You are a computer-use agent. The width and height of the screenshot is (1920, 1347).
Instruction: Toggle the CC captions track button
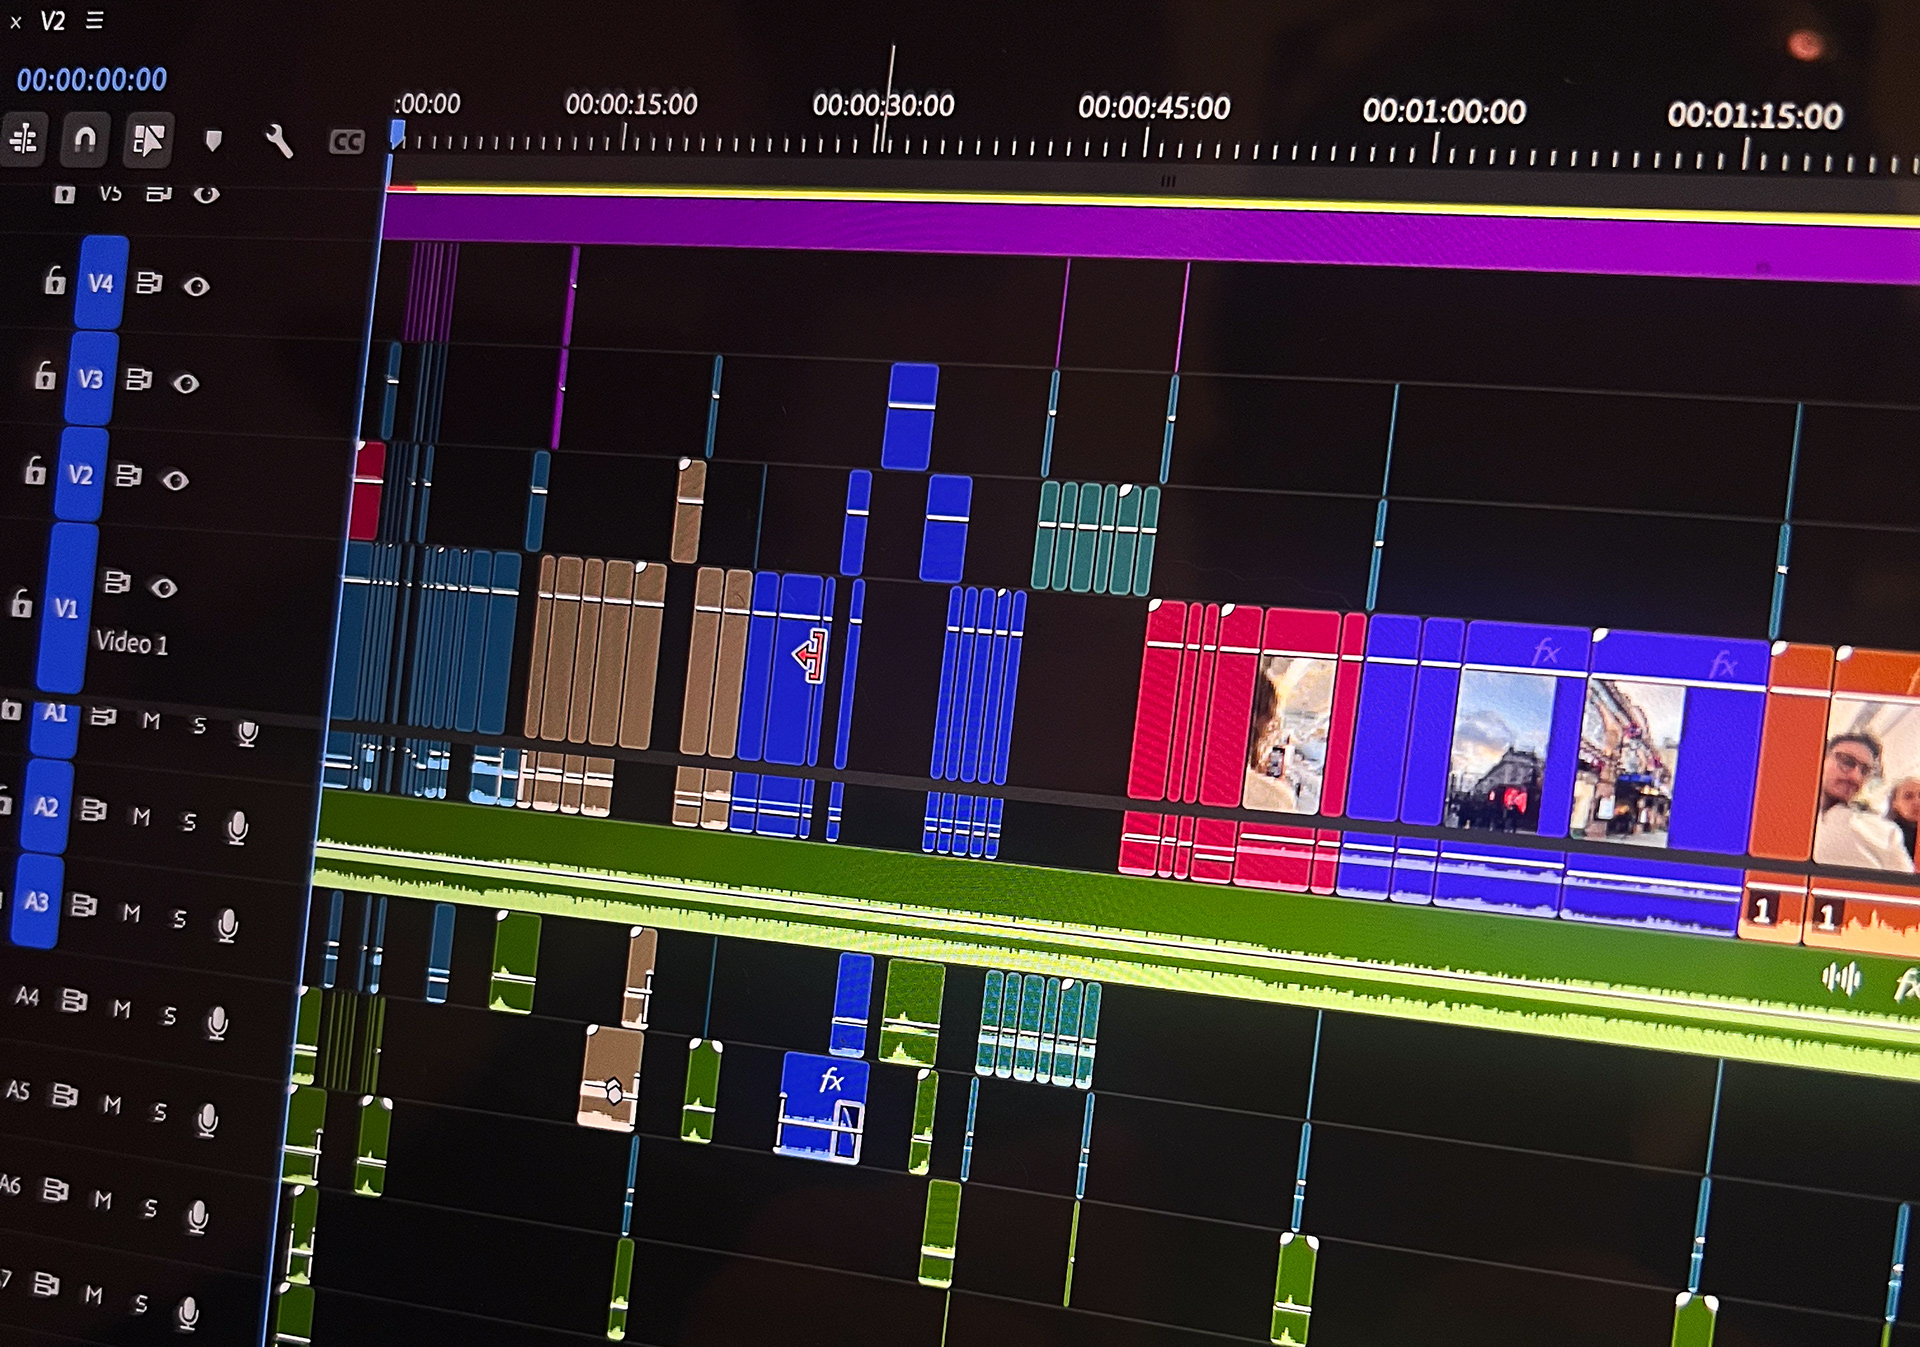pyautogui.click(x=346, y=142)
